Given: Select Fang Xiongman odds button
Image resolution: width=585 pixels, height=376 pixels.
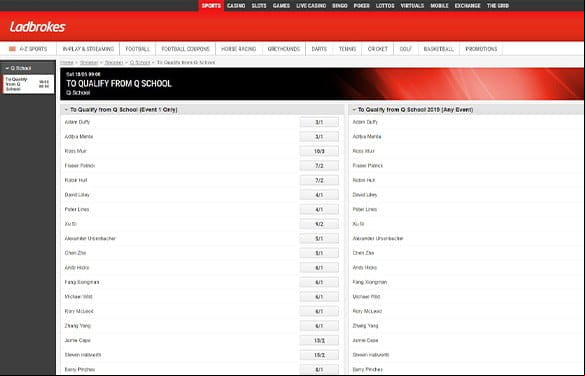Looking at the screenshot, I should [x=319, y=282].
